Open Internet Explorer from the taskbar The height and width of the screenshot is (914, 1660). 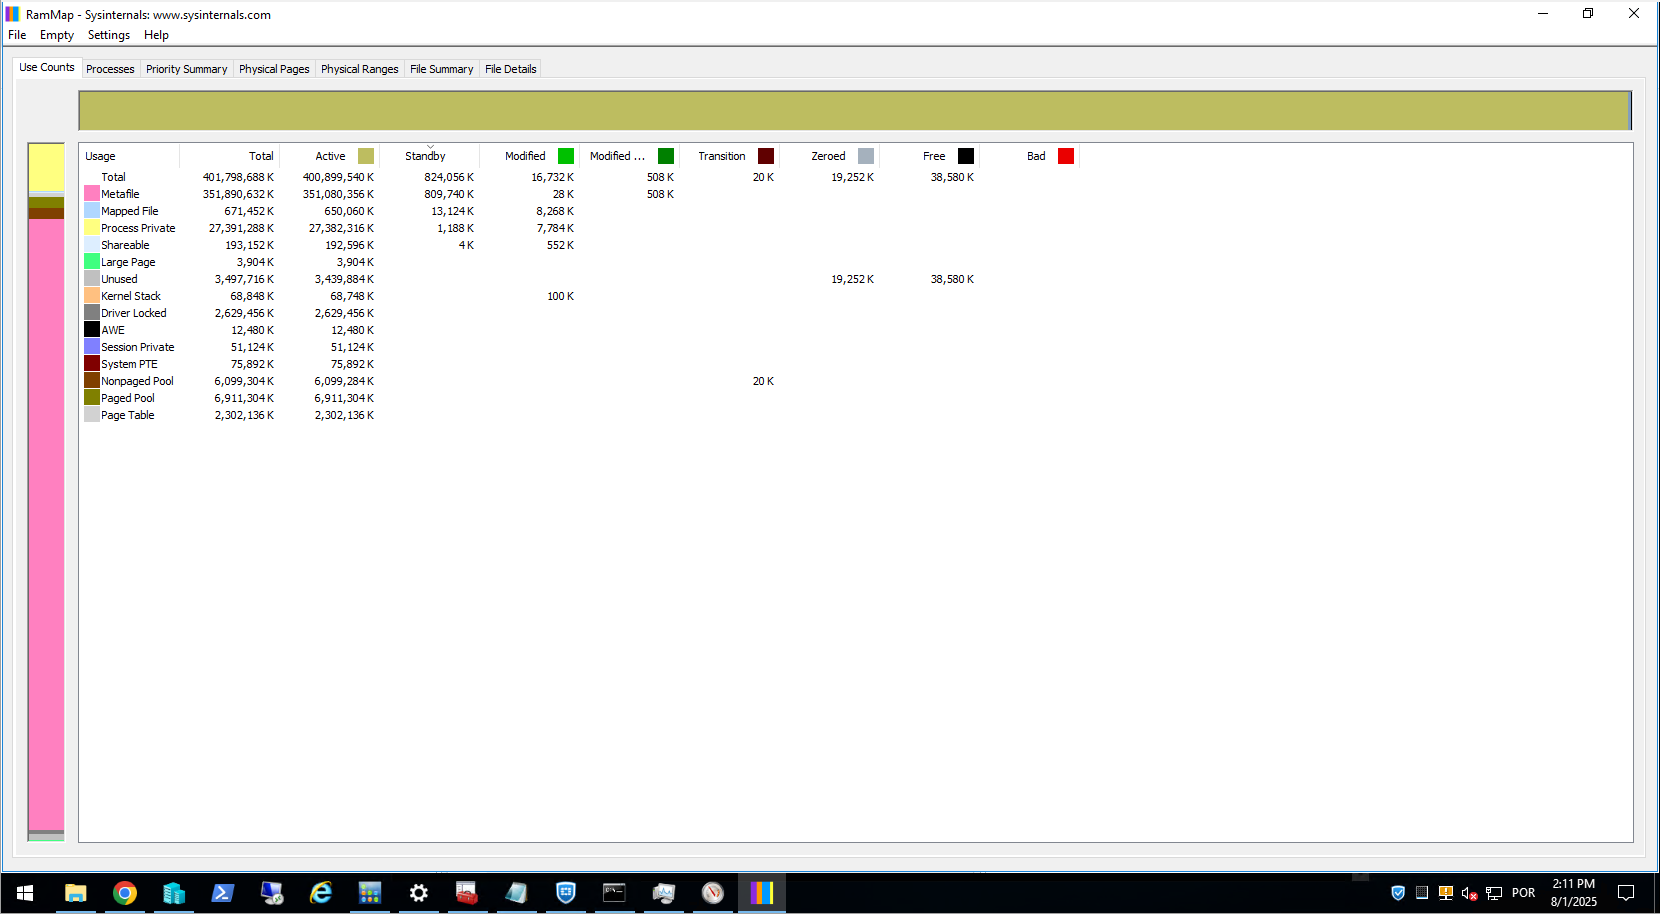click(321, 893)
